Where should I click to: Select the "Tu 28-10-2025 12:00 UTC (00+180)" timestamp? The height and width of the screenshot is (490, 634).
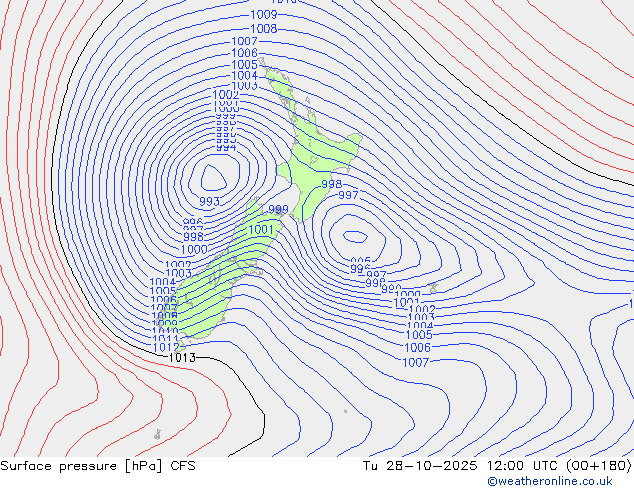(x=497, y=466)
